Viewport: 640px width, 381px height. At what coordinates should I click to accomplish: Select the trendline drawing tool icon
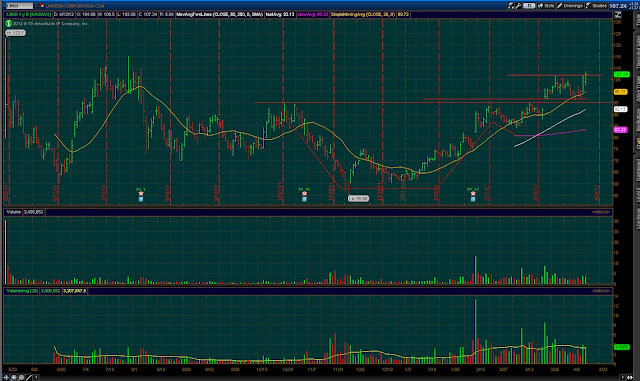click(x=29, y=377)
